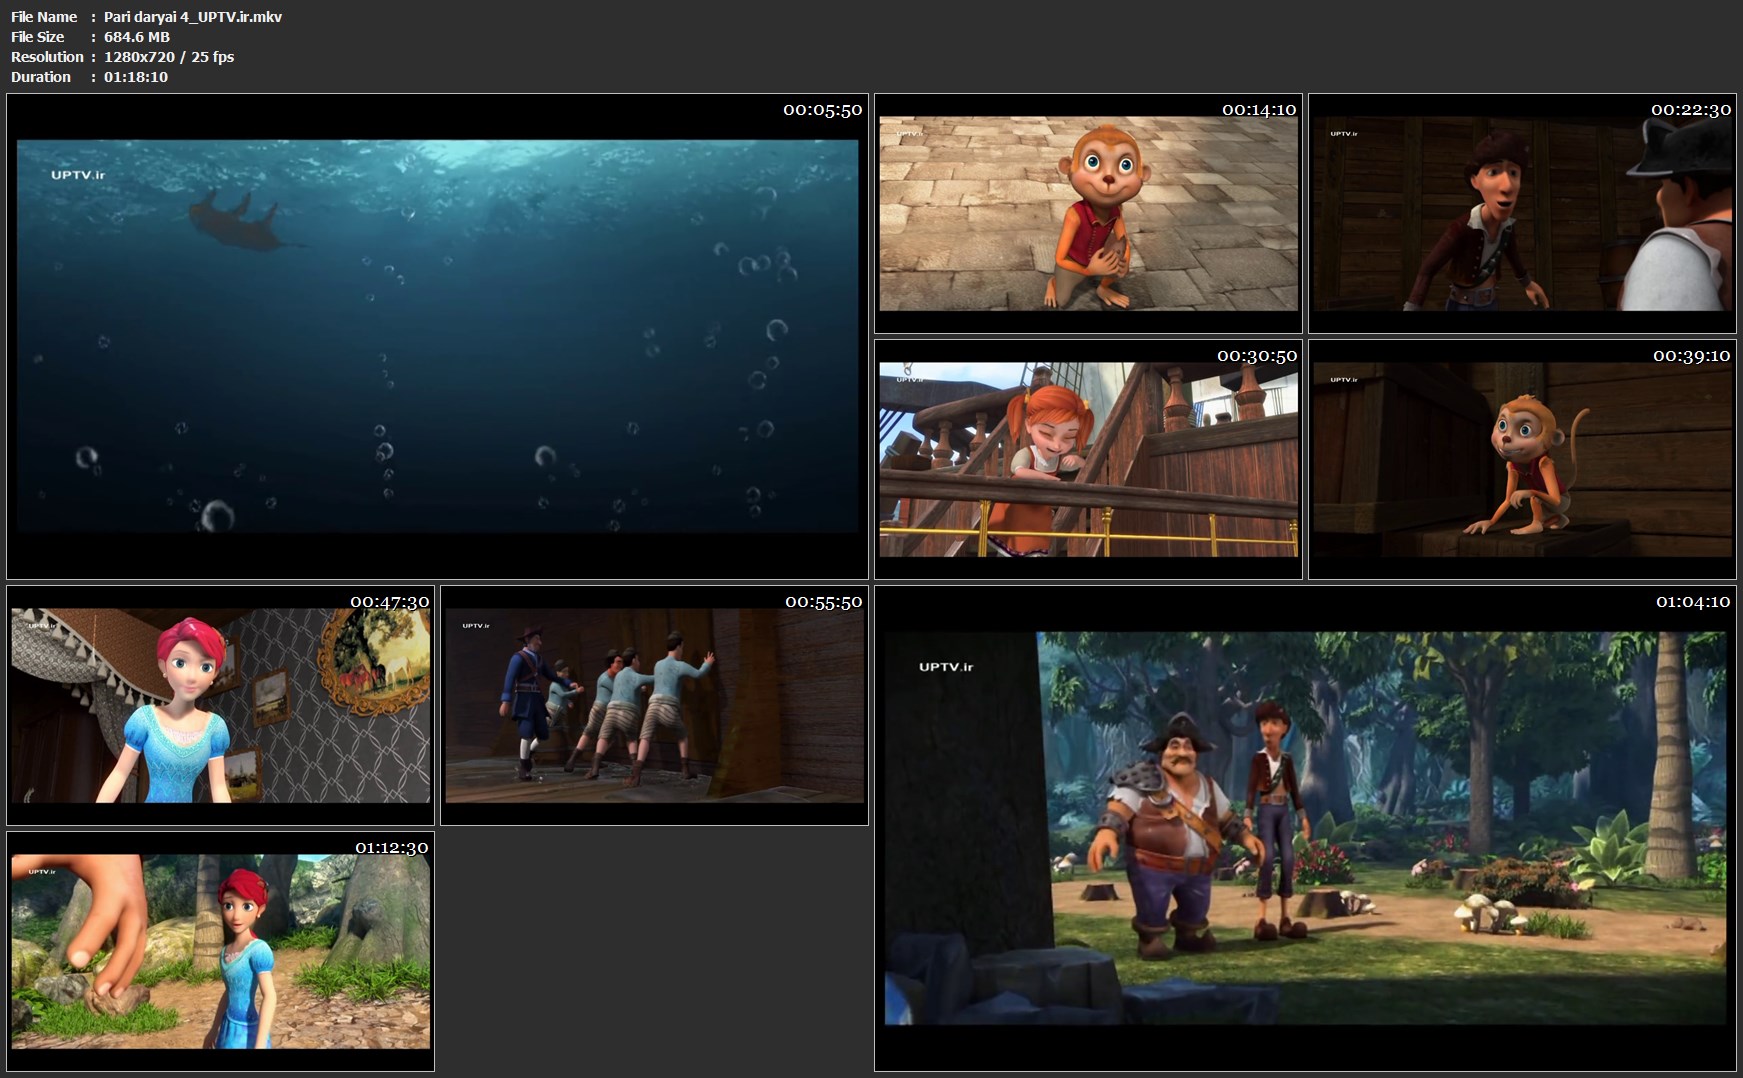Click the 00:39:10 timestamp
This screenshot has width=1743, height=1078.
(x=1691, y=356)
